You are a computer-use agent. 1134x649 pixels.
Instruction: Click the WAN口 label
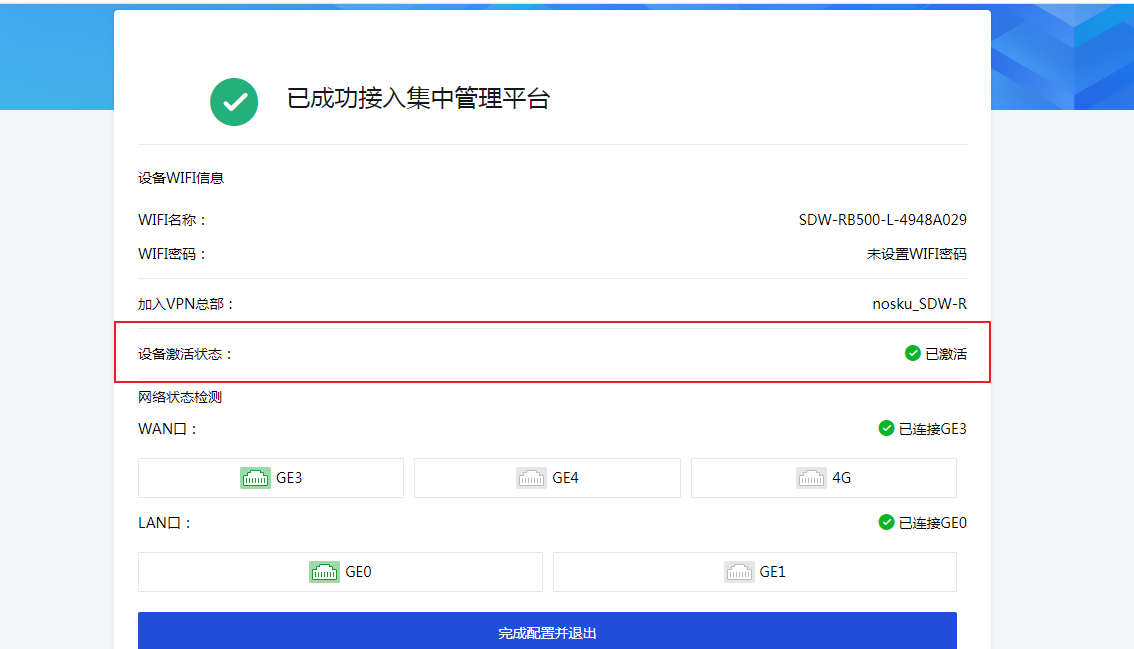tap(168, 429)
